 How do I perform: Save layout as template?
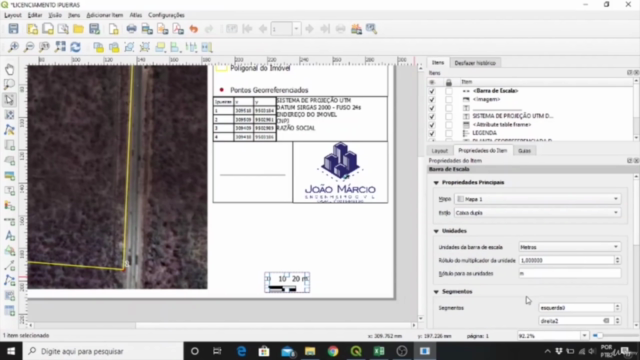(94, 29)
